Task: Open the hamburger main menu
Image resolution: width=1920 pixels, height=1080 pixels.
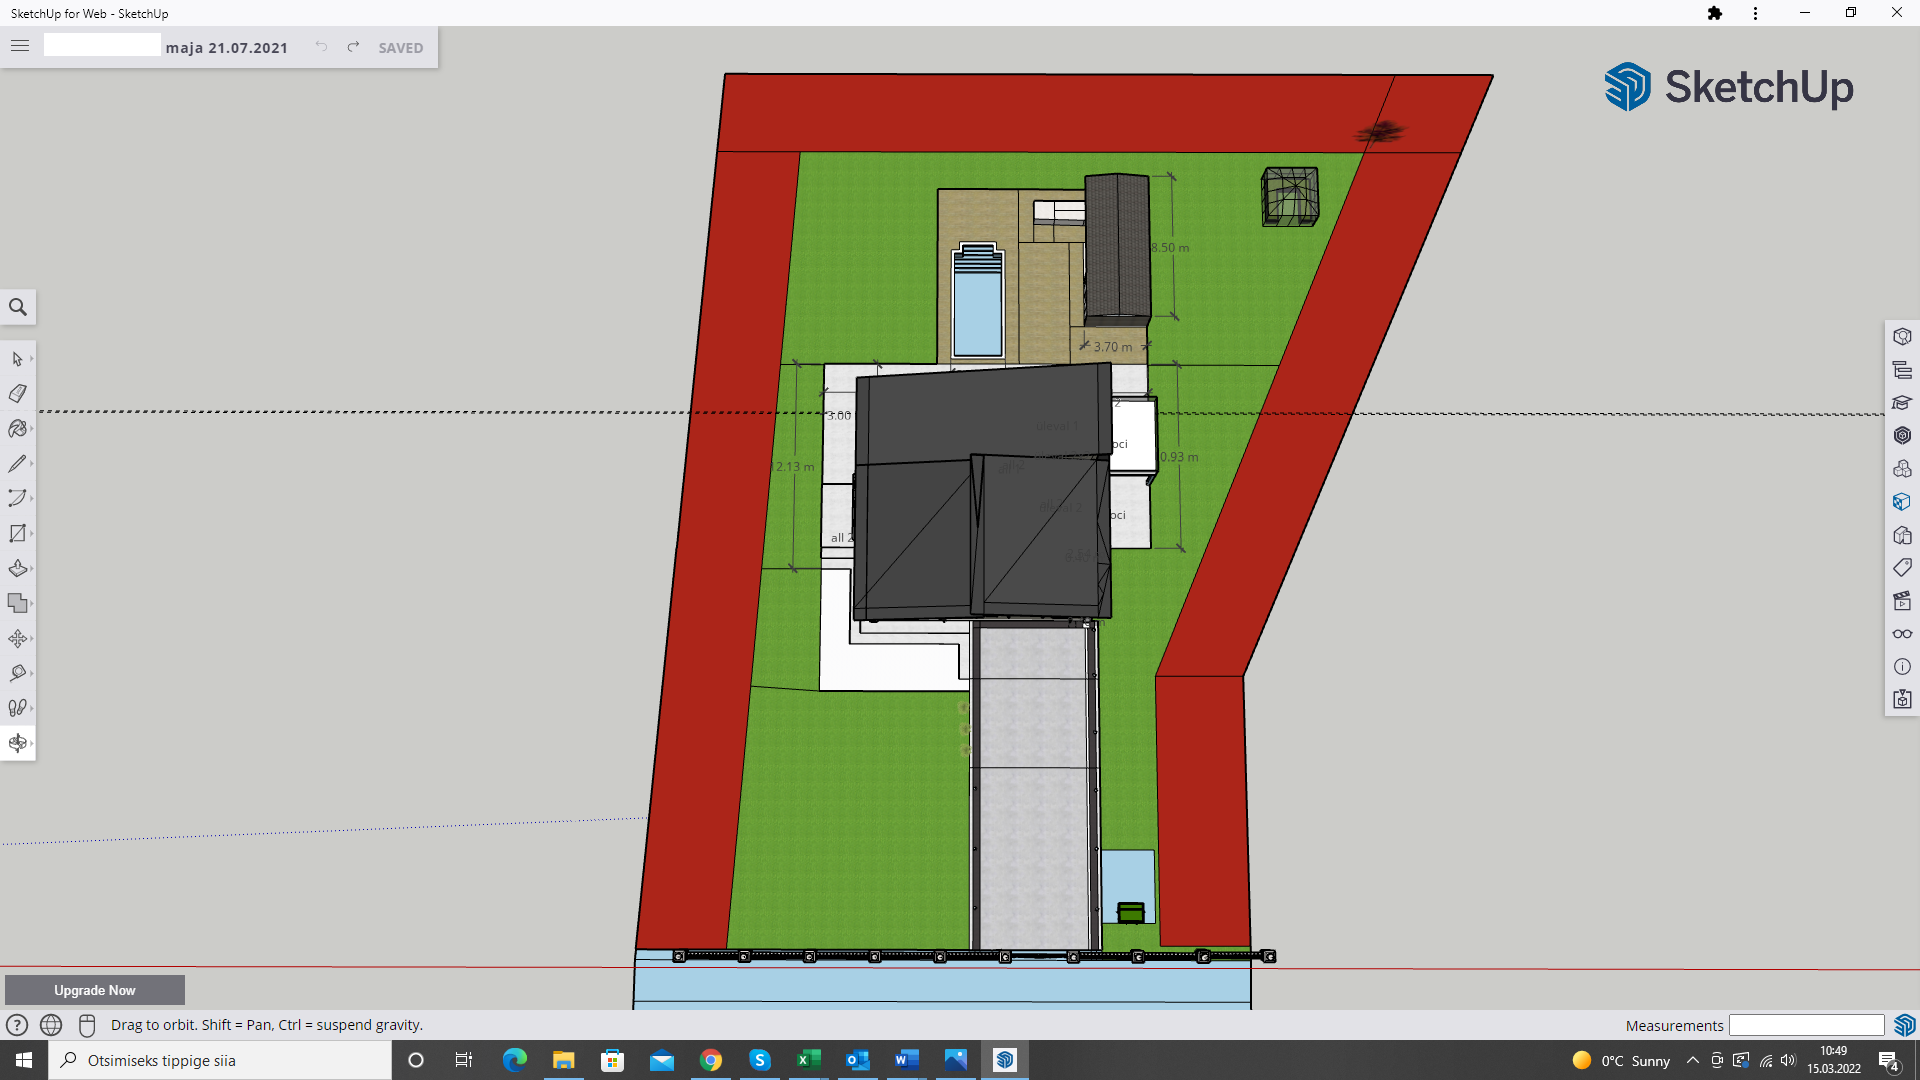Action: (x=20, y=46)
